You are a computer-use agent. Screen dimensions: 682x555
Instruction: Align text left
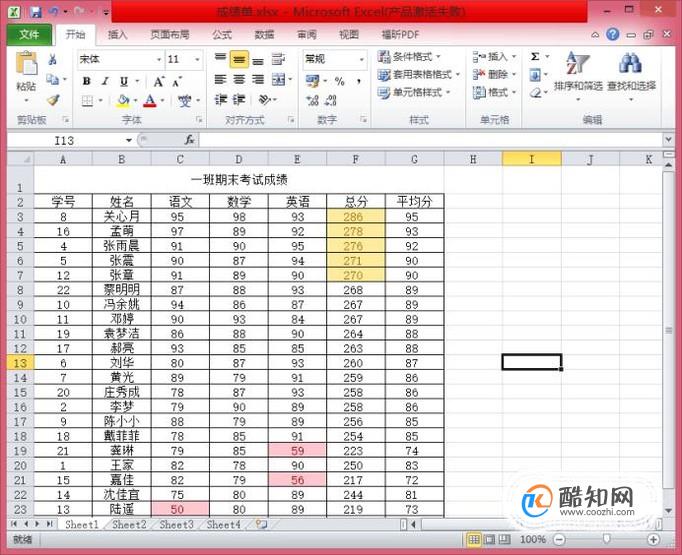click(x=221, y=80)
